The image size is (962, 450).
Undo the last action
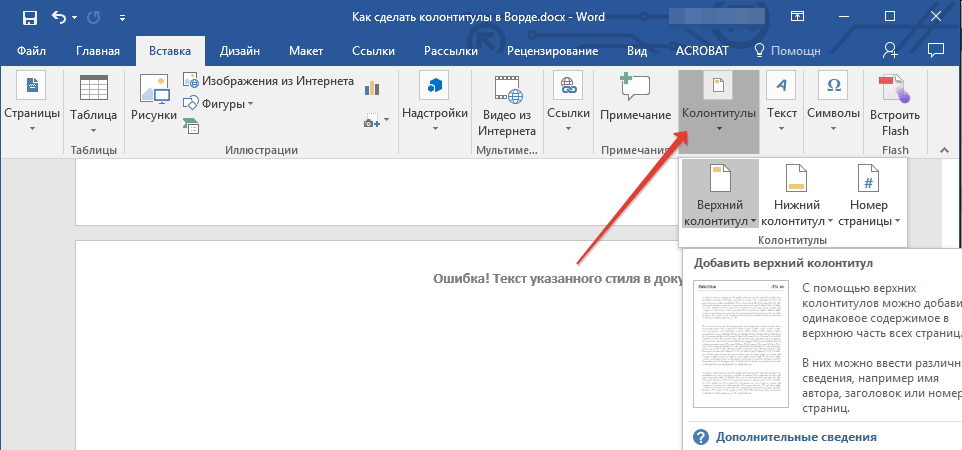click(58, 18)
